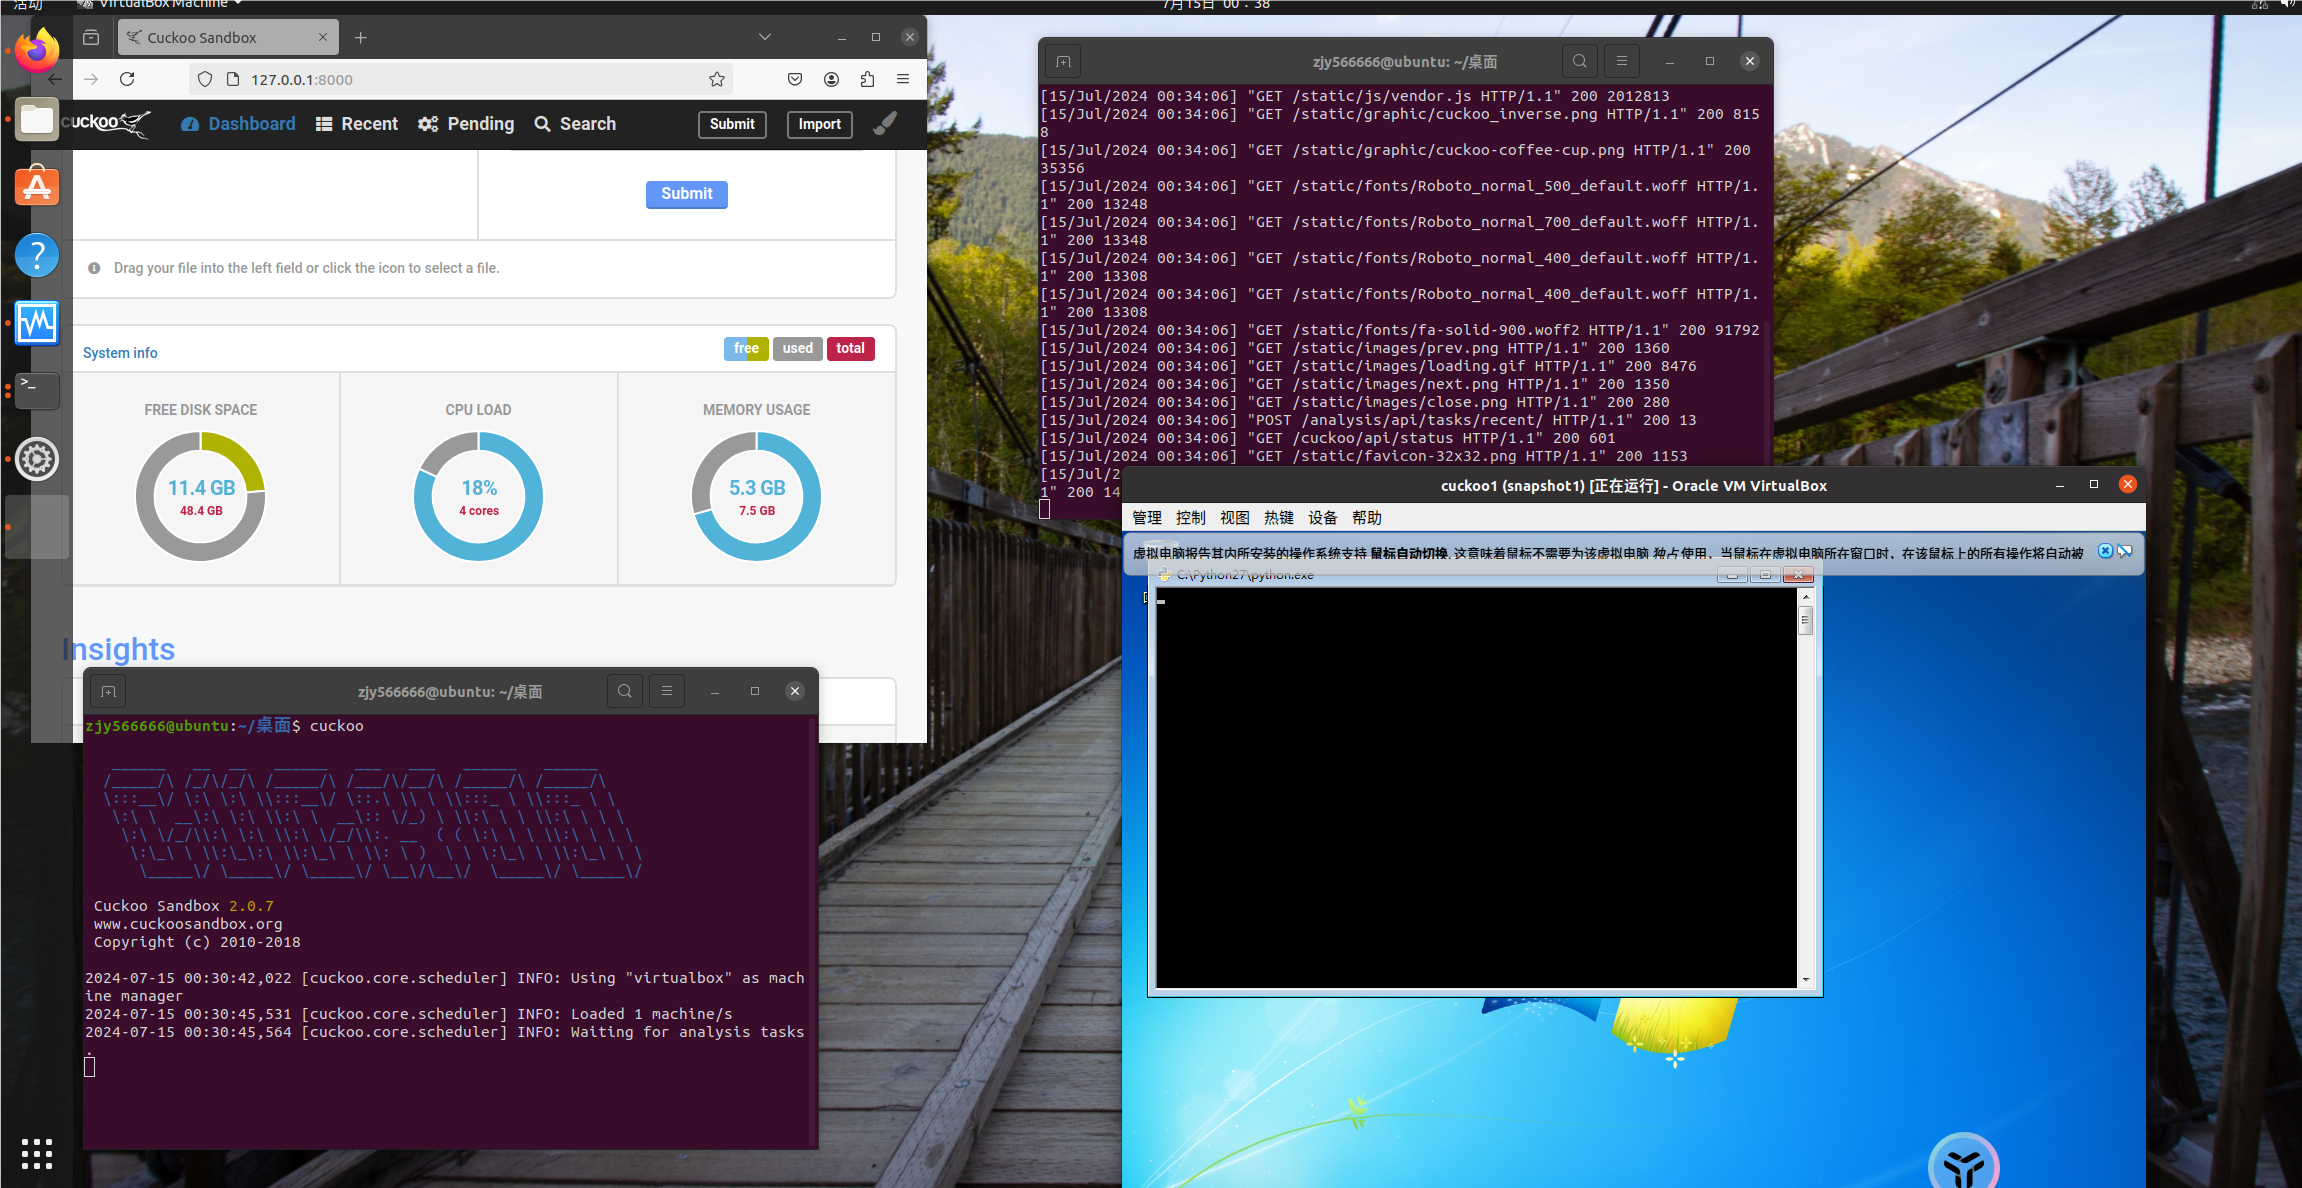This screenshot has height=1188, width=2302.
Task: Click the blue Submit button
Action: [687, 194]
